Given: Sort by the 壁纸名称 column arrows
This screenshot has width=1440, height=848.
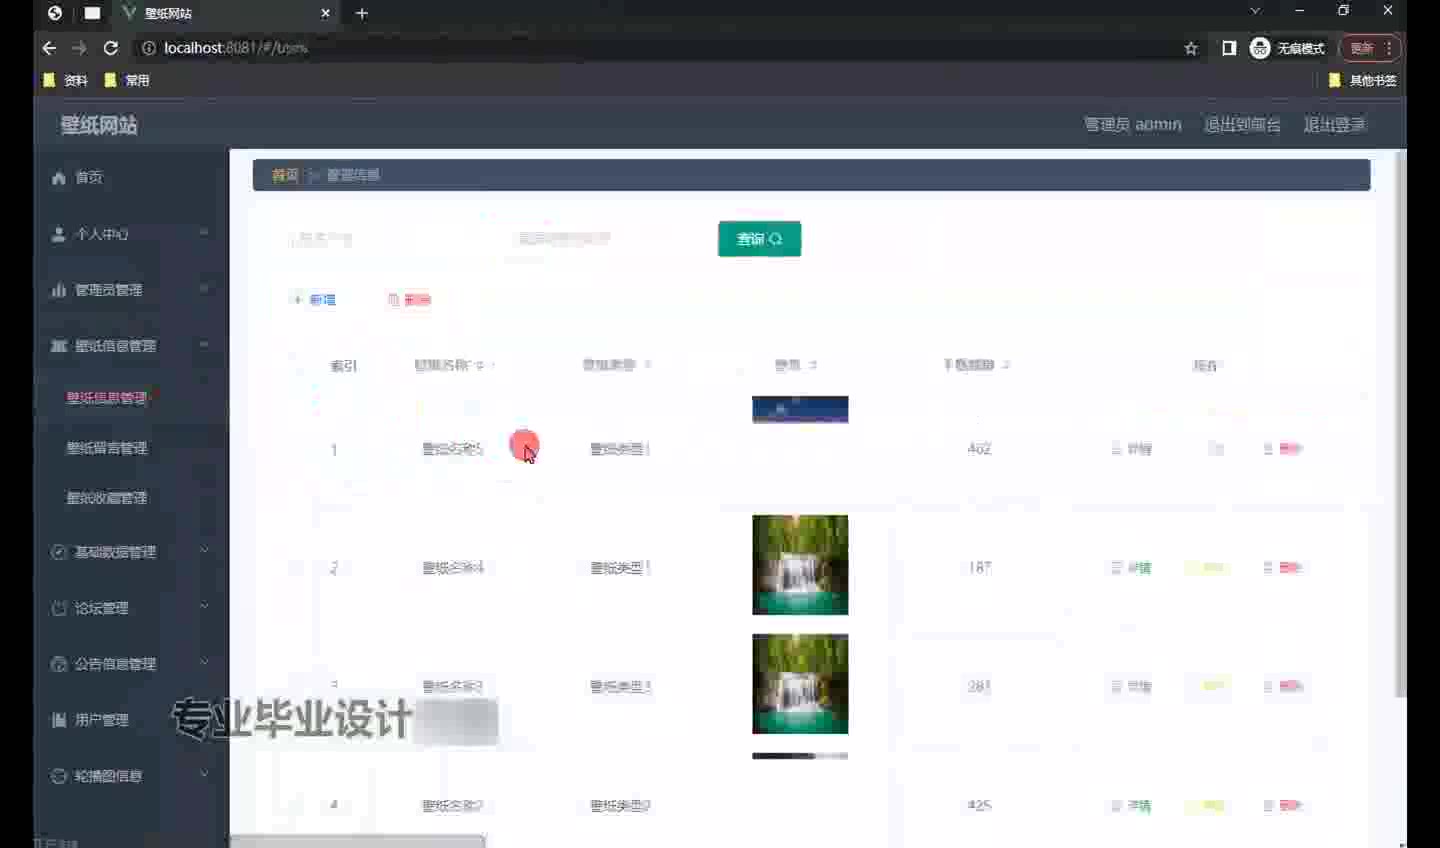Looking at the screenshot, I should [480, 365].
